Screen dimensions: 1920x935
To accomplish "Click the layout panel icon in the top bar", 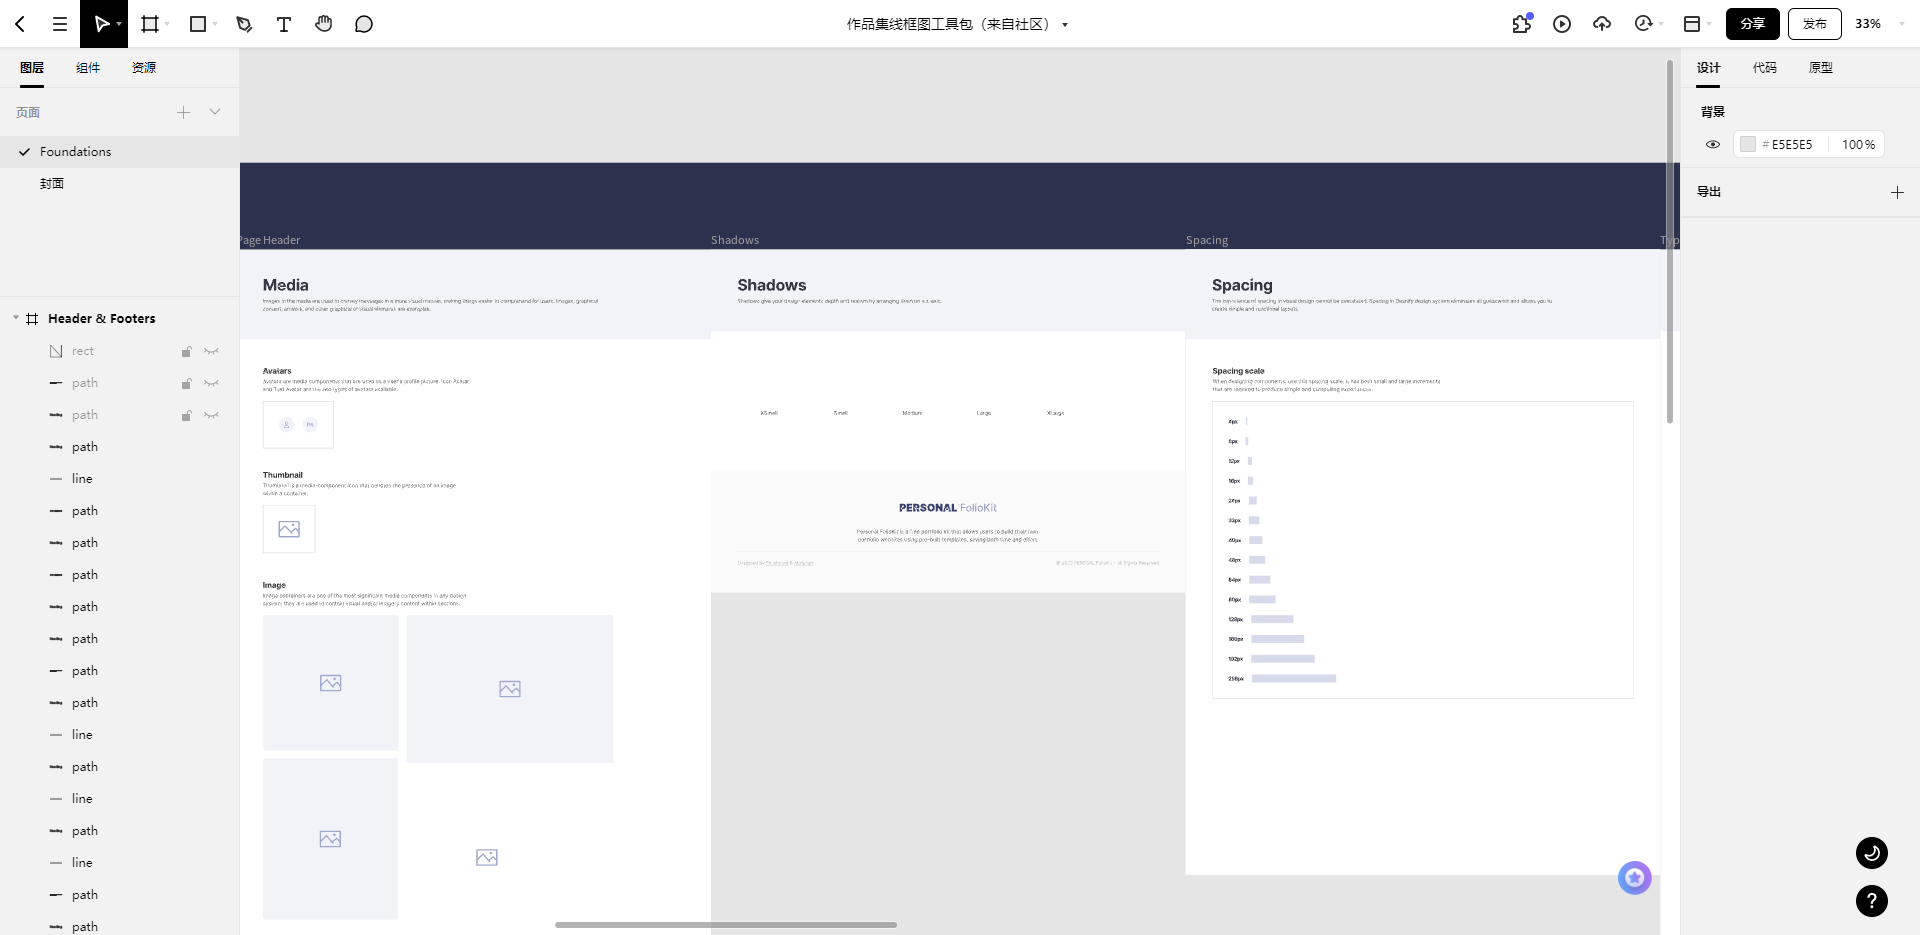I will coord(1692,24).
